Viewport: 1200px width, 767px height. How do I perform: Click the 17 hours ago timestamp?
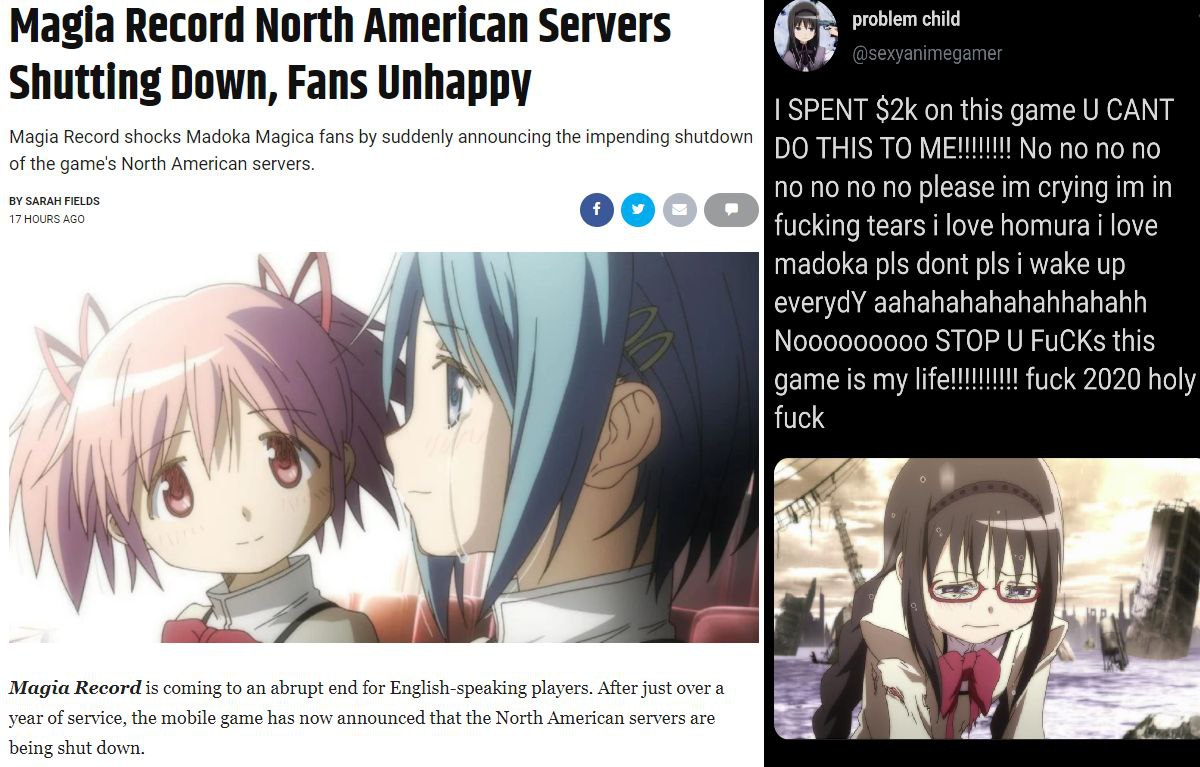click(x=47, y=219)
